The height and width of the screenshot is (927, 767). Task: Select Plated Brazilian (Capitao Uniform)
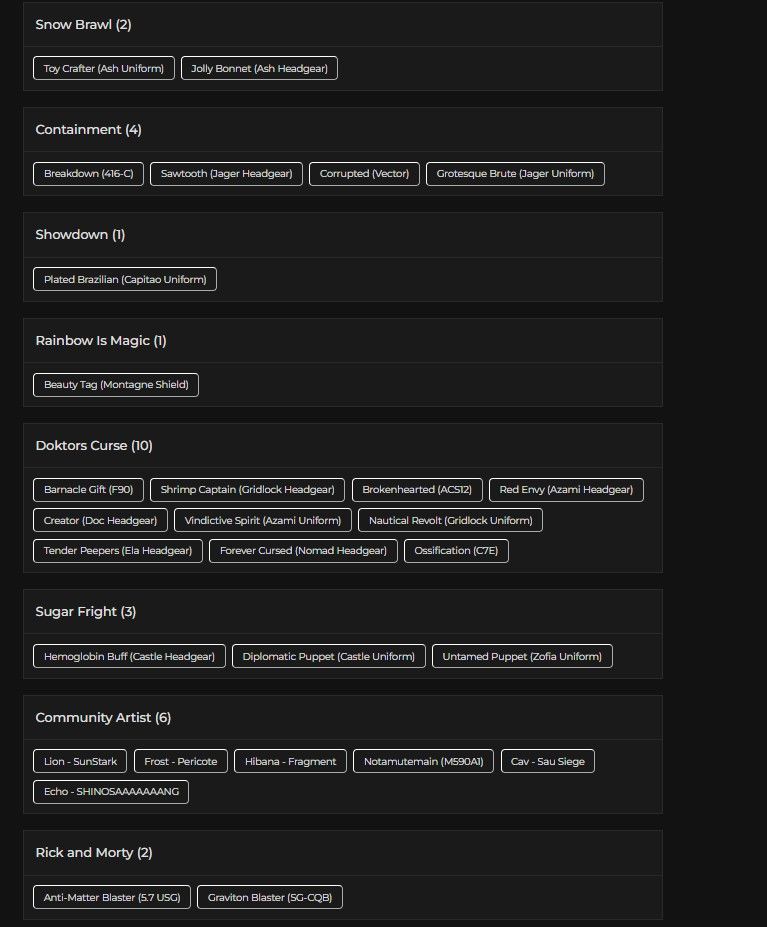tap(125, 279)
